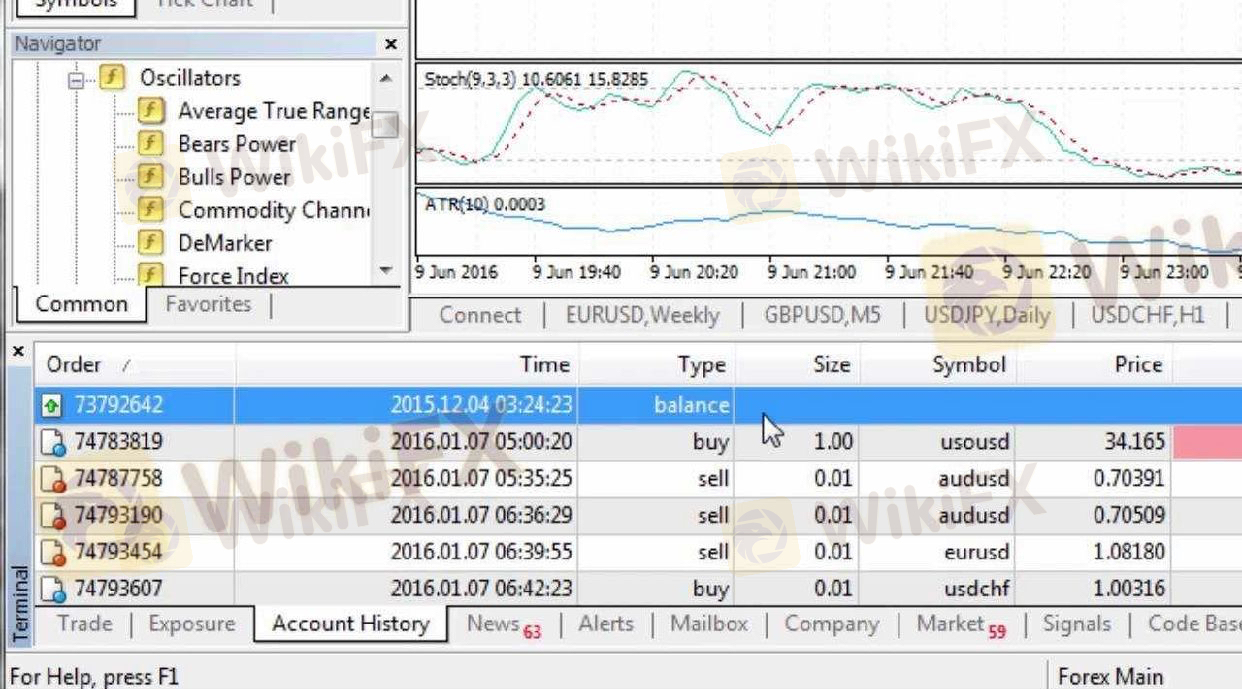The height and width of the screenshot is (689, 1242).
Task: Click the sell order 74787758 icon
Action: 52,479
